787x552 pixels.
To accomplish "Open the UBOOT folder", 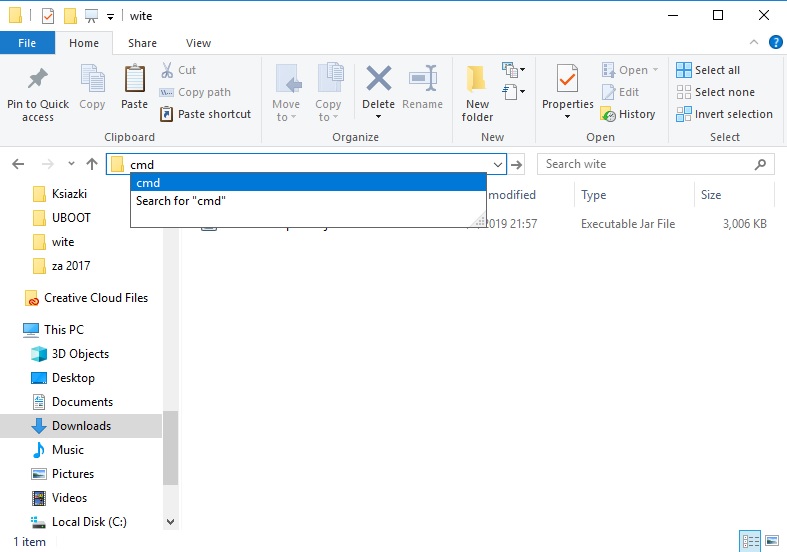I will click(x=62, y=218).
